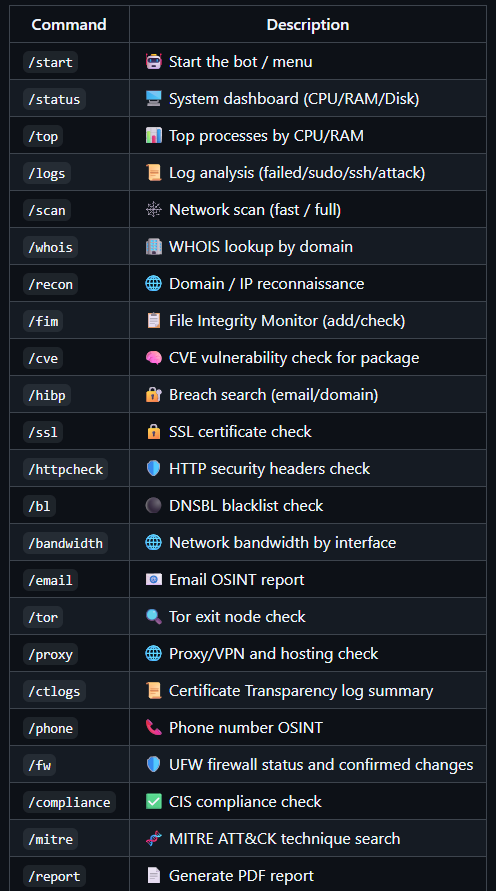
Task: Click the computer monitor emoji for System dashboard
Action: click(153, 98)
